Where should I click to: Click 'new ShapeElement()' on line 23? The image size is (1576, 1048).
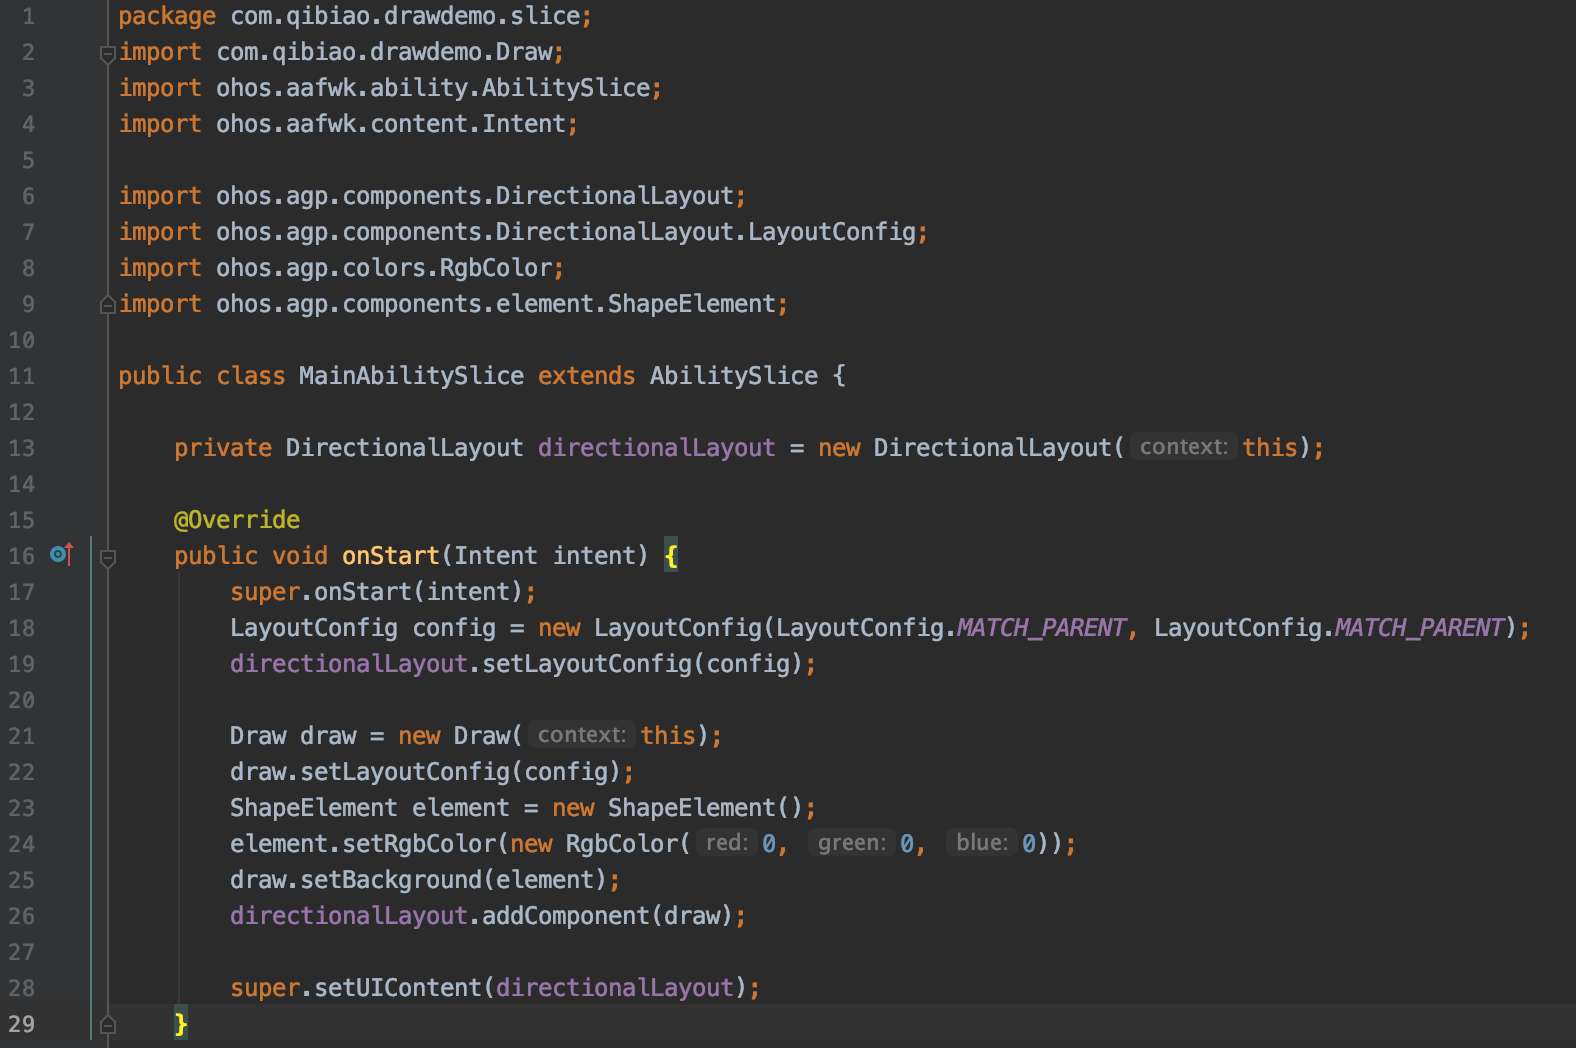point(678,808)
